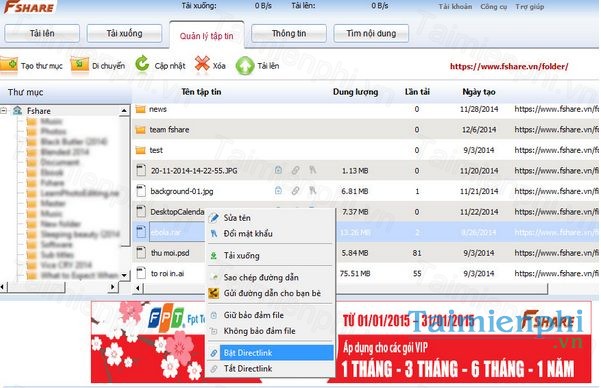Viewport: 601px width, 388px height.
Task: Open the URL link of the news row
Action: point(557,109)
